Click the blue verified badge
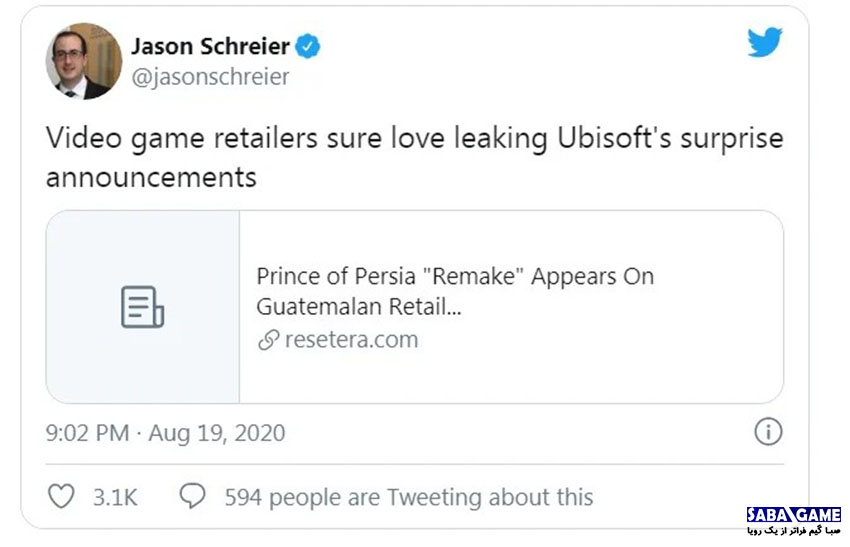This screenshot has width=850, height=547. 307,46
